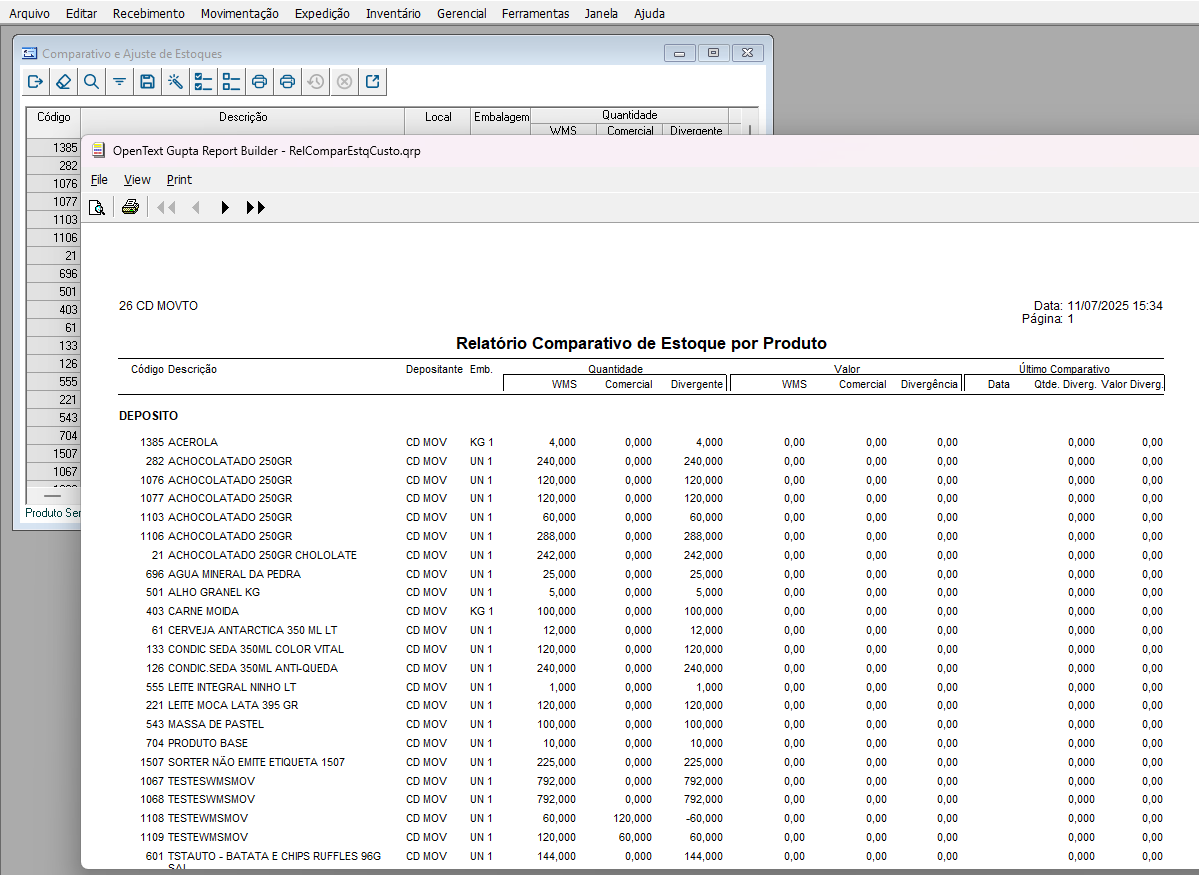This screenshot has width=1199, height=875.
Task: Uncheck all items with unchecked-list icon
Action: [231, 82]
